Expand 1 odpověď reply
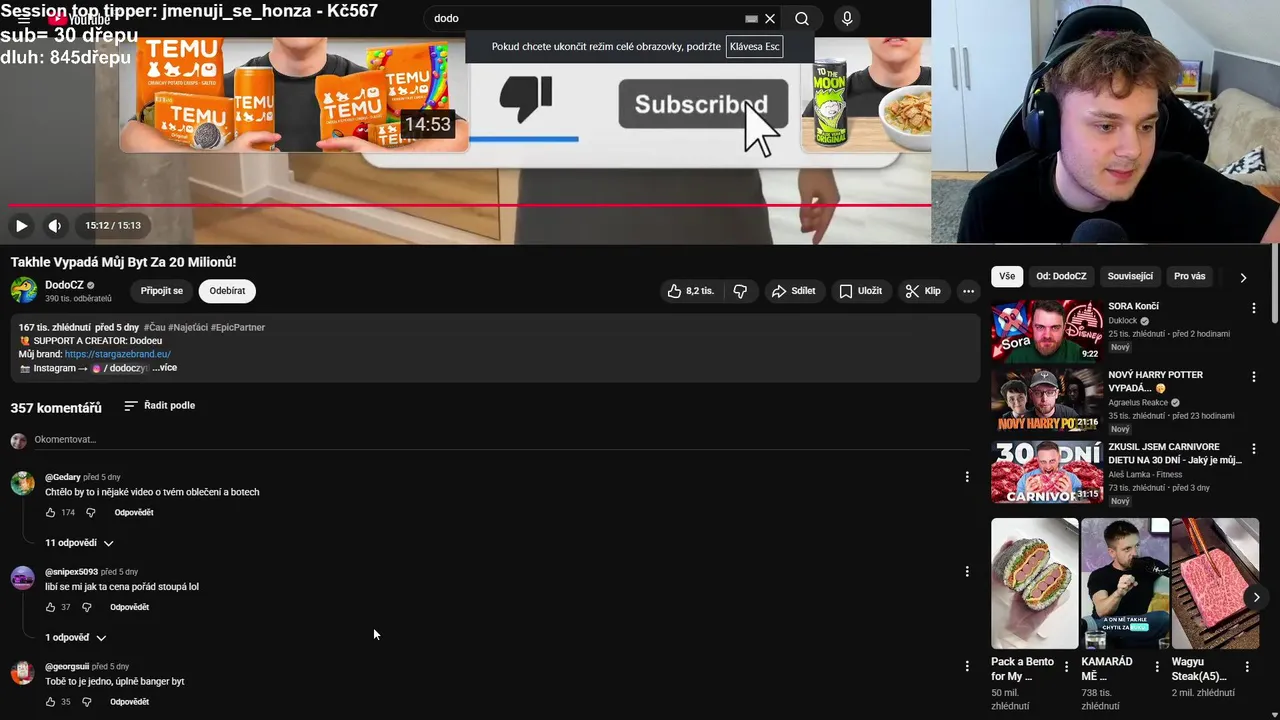The image size is (1280, 720). pos(75,638)
